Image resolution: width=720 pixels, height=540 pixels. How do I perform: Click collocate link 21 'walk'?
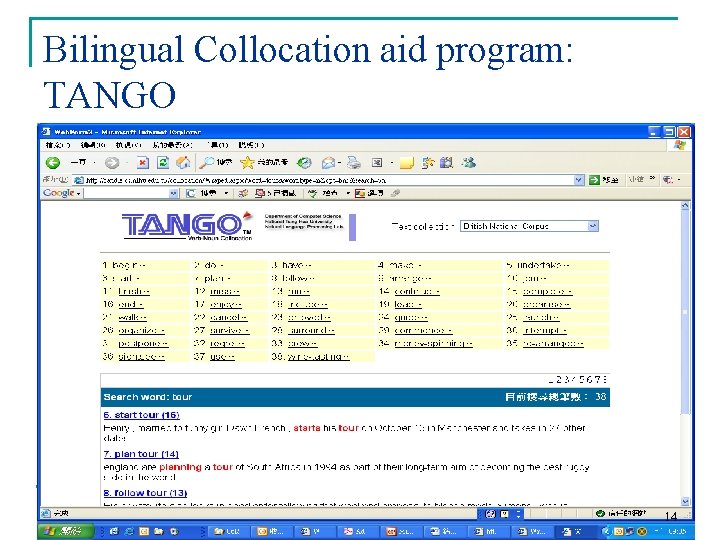coord(132,317)
